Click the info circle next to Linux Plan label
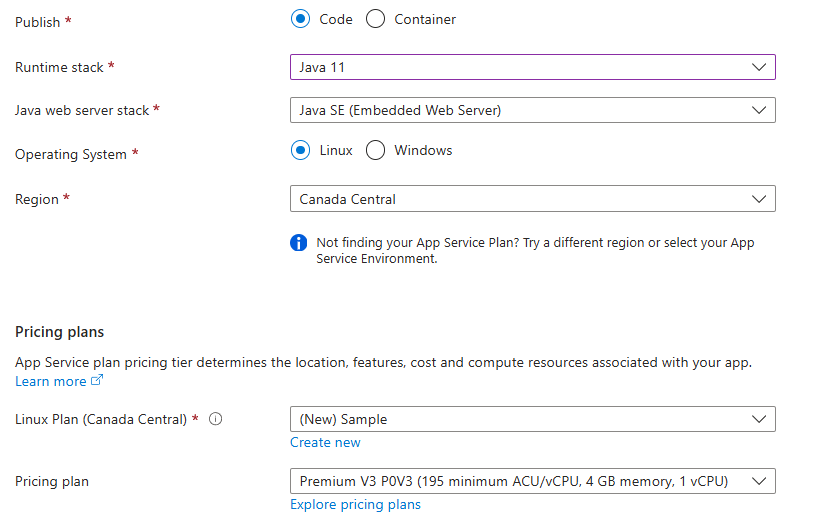The height and width of the screenshot is (531, 832). pyautogui.click(x=215, y=419)
